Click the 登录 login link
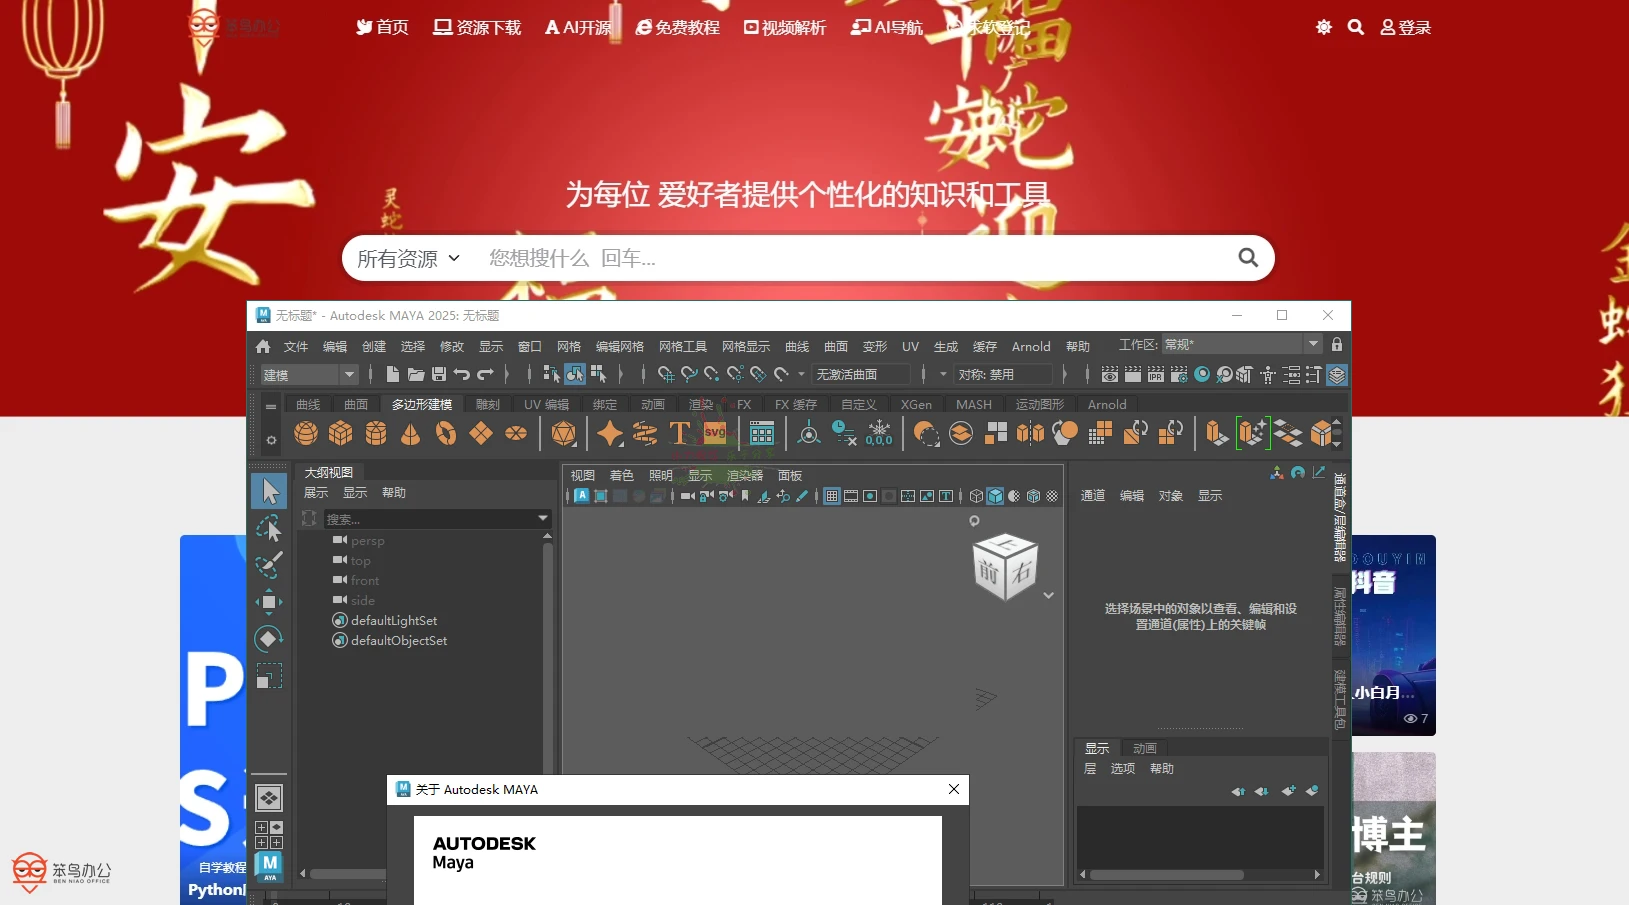1629x905 pixels. [1405, 27]
